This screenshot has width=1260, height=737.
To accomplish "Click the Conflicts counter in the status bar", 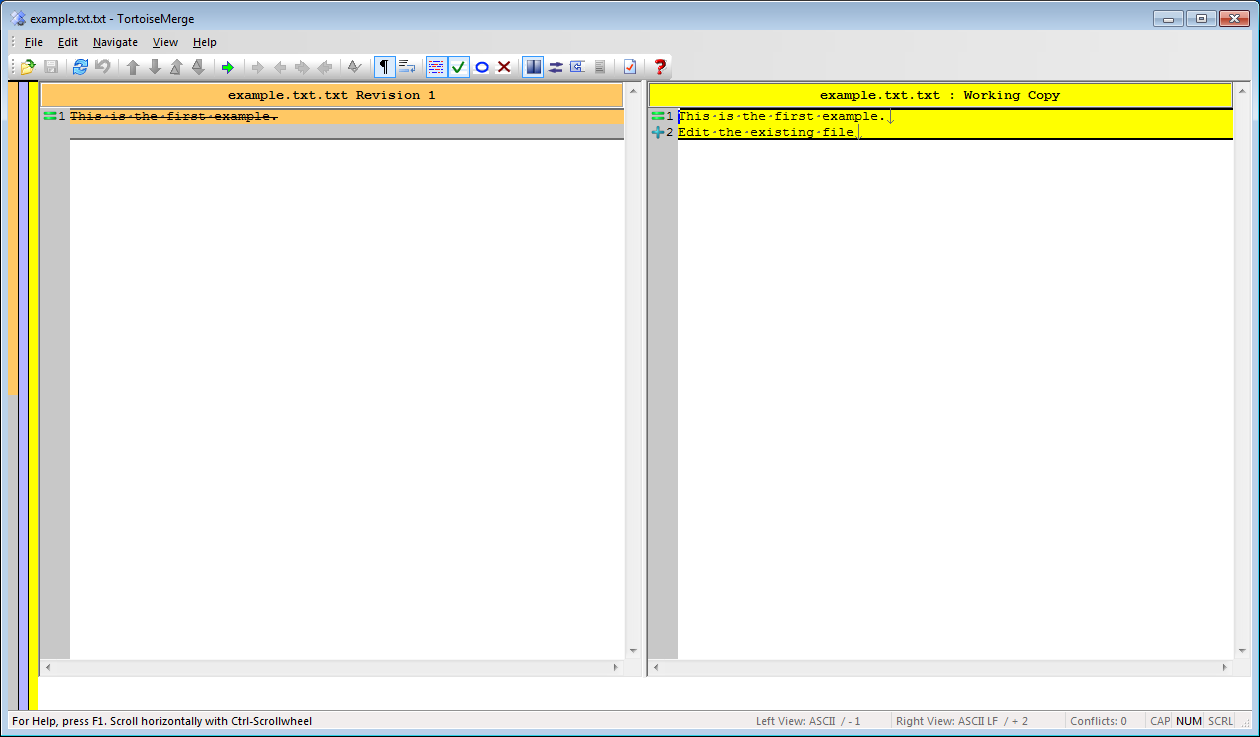I will click(1099, 720).
